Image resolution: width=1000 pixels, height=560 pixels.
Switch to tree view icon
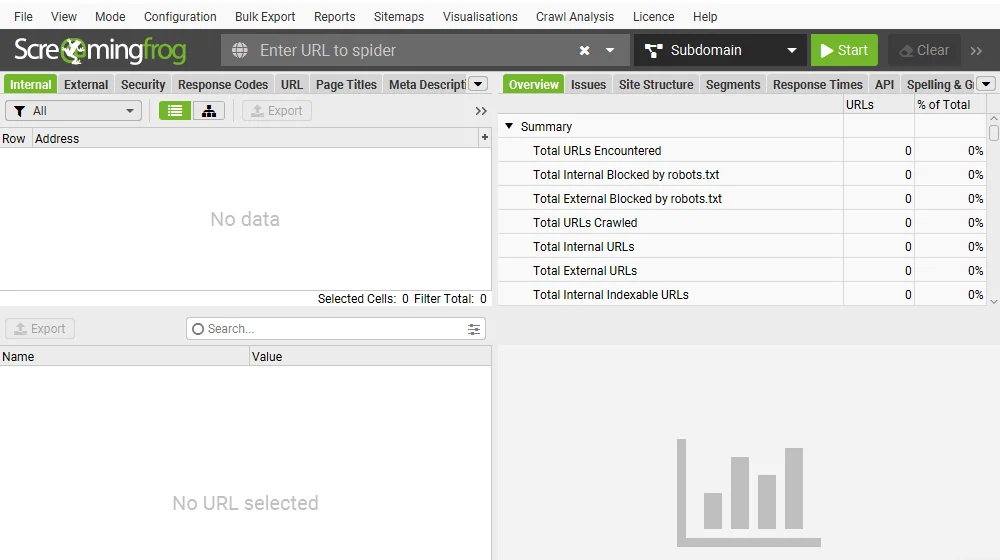click(x=209, y=111)
